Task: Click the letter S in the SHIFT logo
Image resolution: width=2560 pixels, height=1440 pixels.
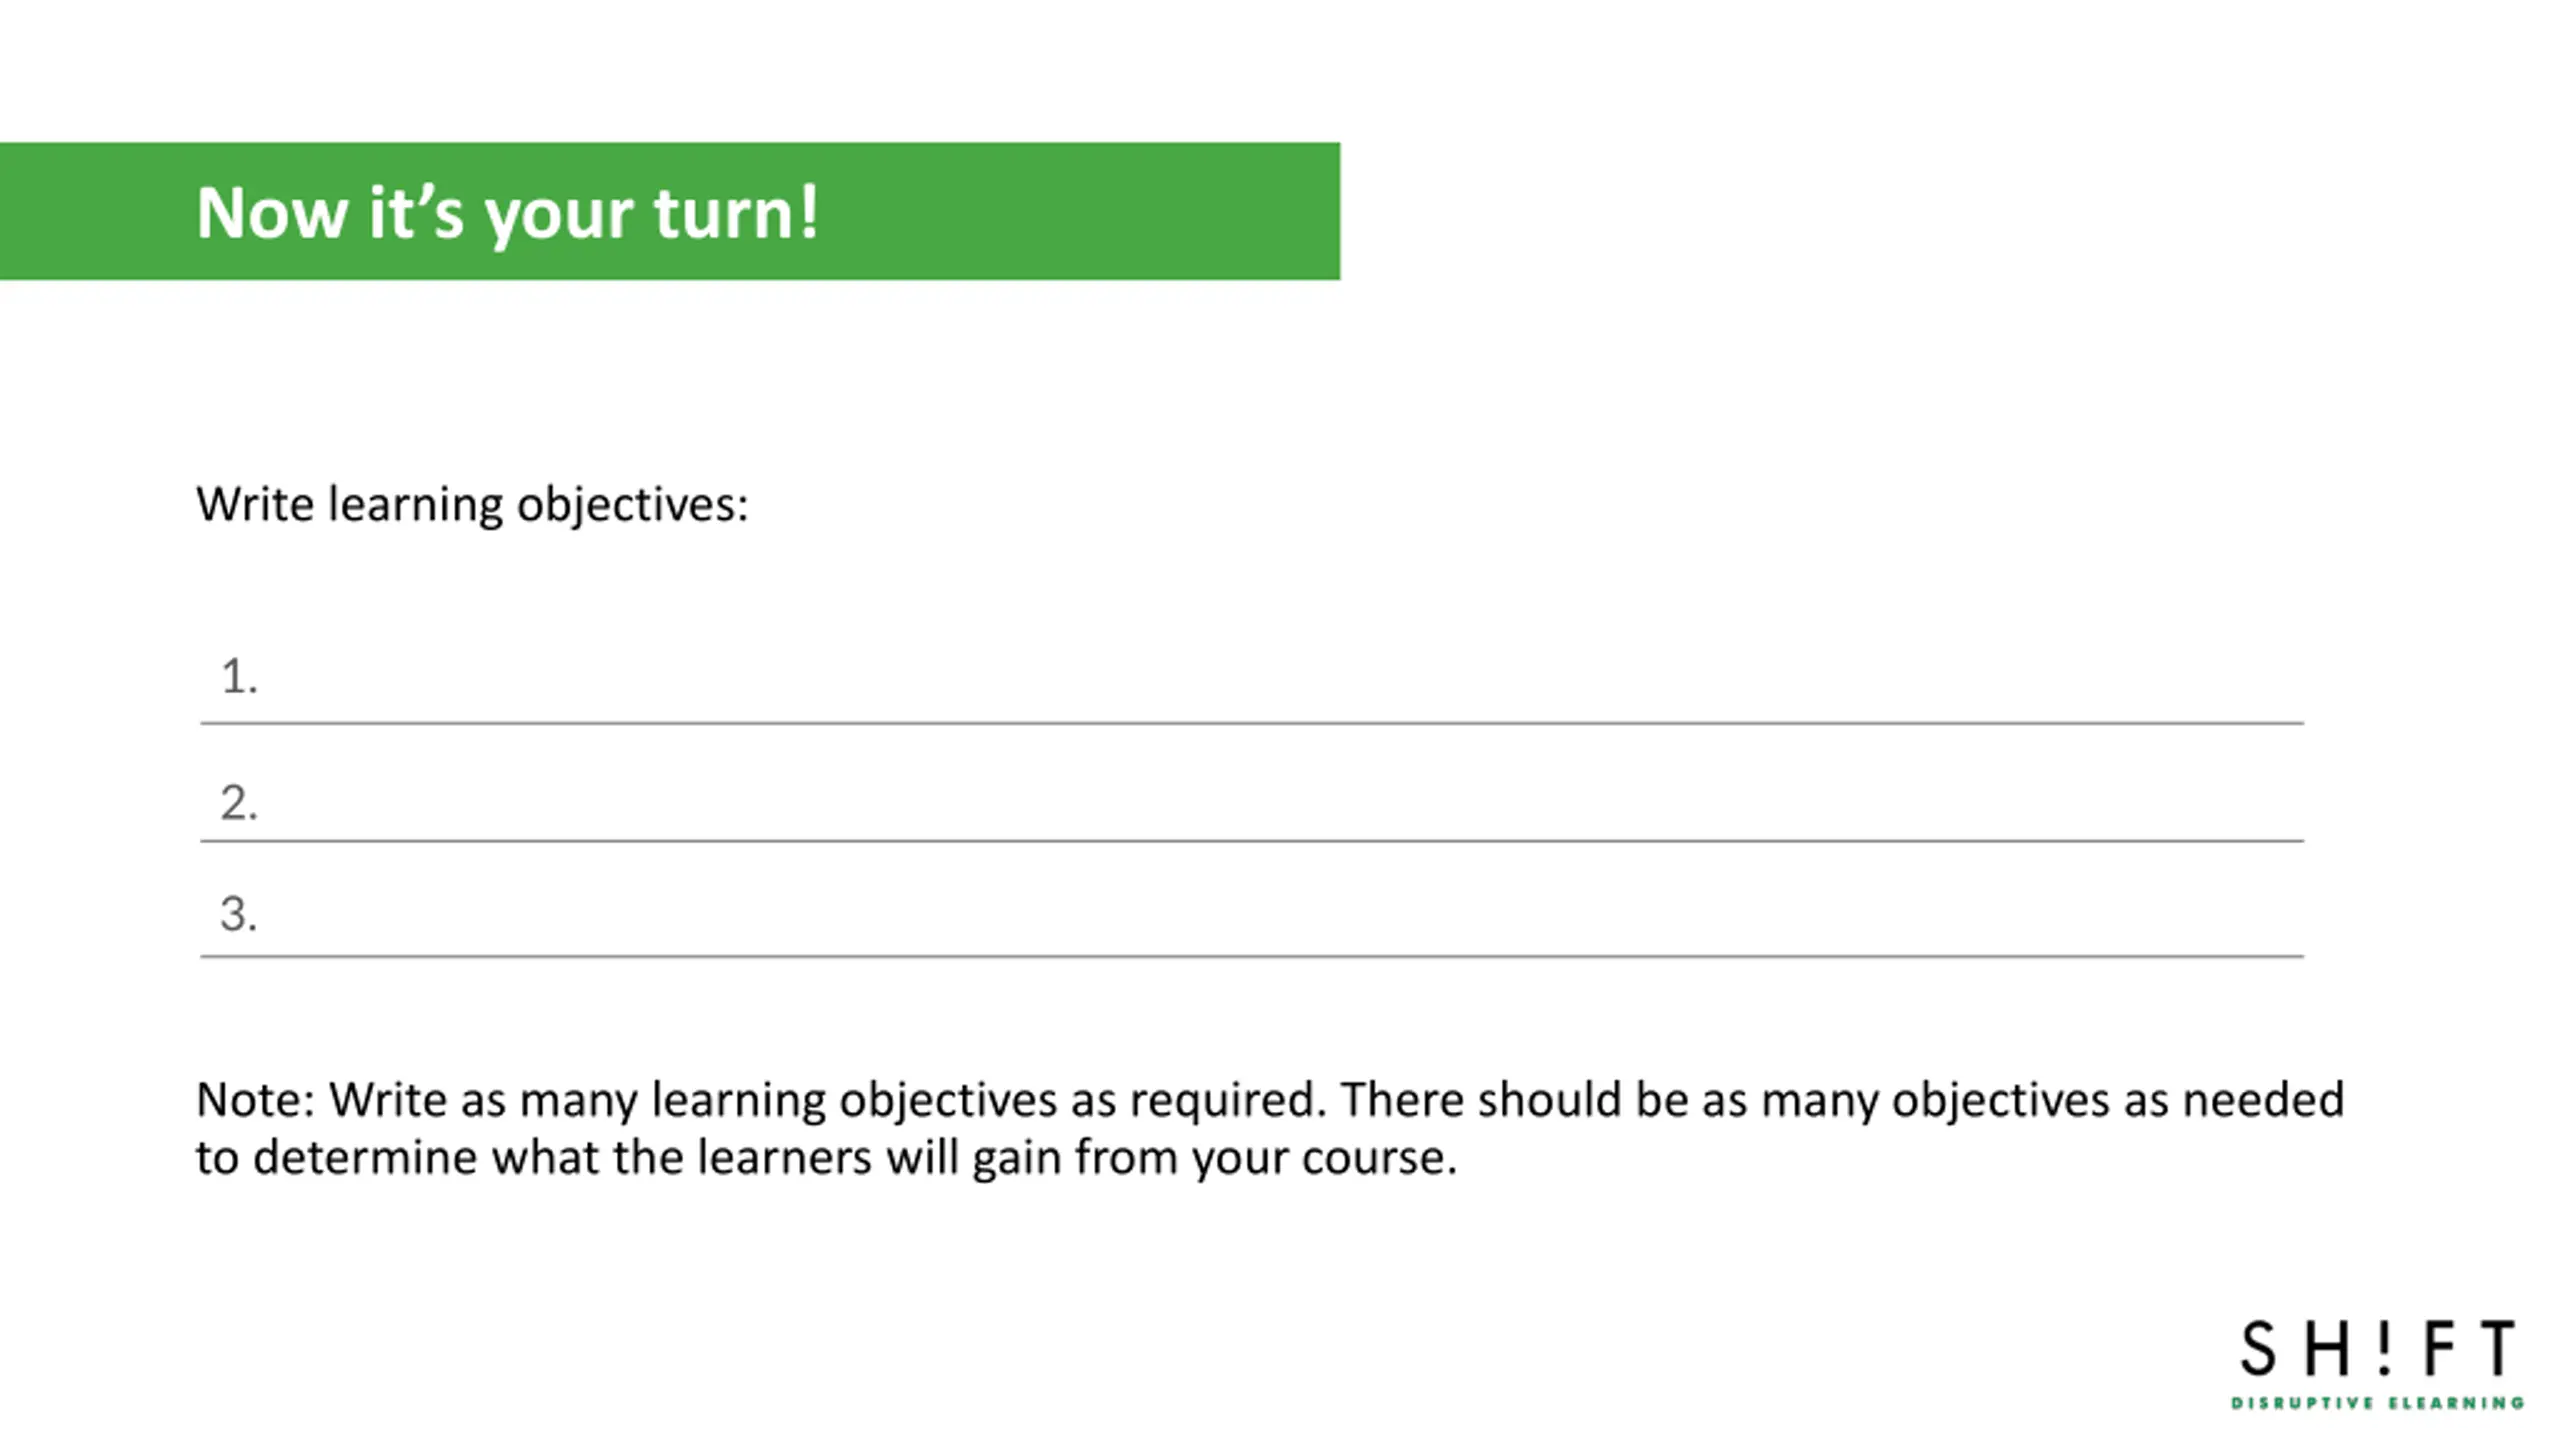Action: point(2259,1348)
